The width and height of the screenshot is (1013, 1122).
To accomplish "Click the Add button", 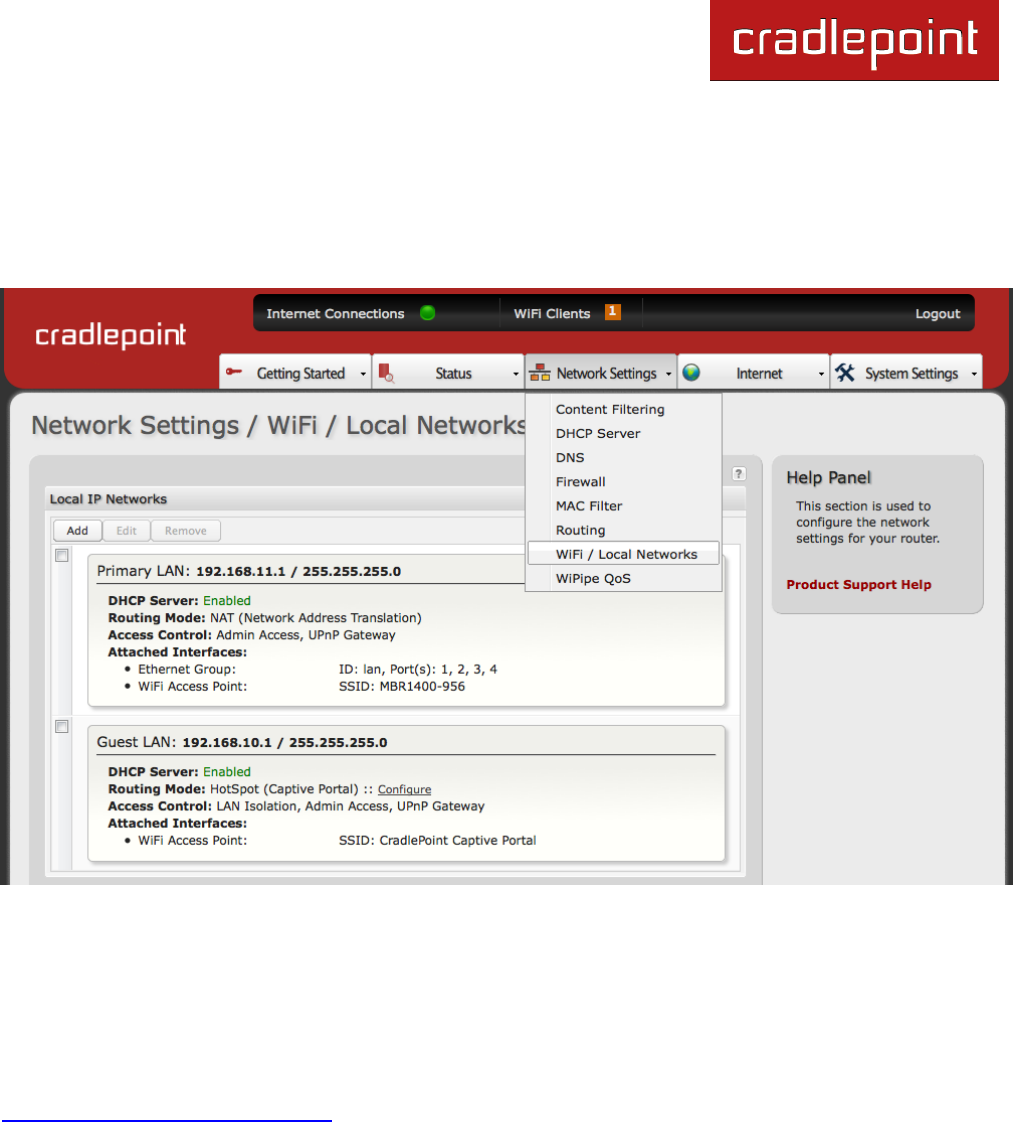I will [77, 530].
